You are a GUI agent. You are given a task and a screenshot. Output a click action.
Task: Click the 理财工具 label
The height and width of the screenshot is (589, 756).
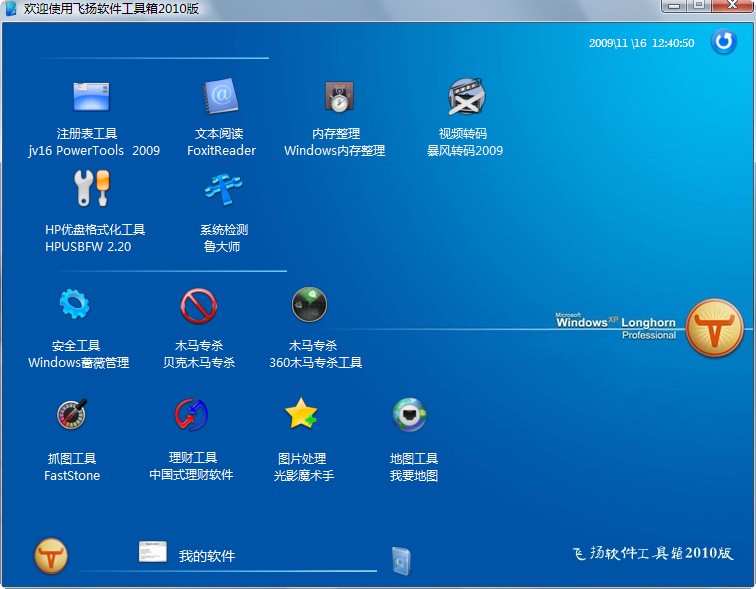click(193, 457)
